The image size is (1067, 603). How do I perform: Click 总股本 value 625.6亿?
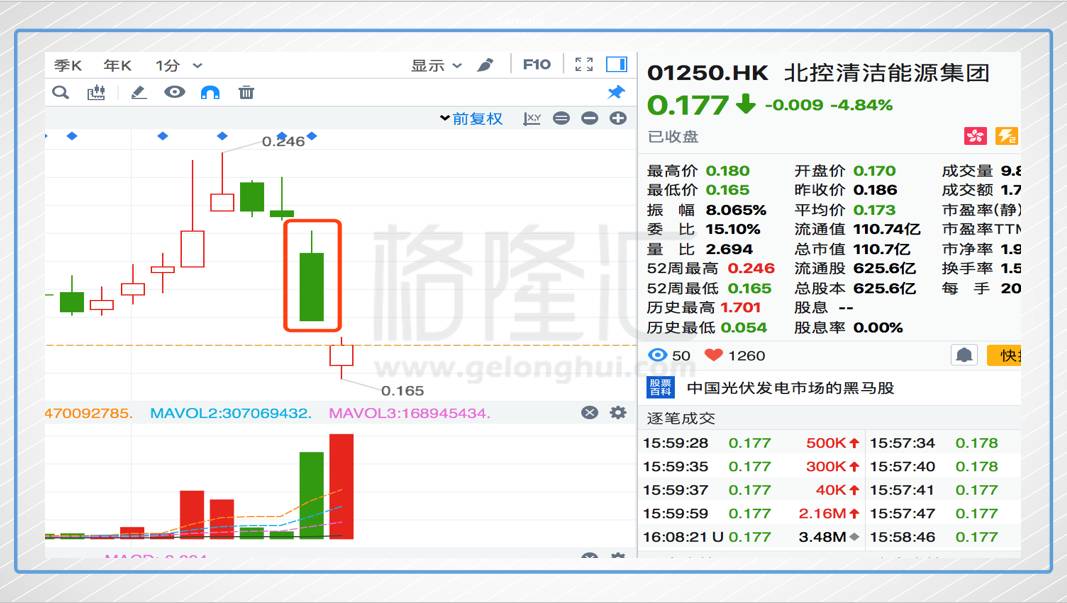885,288
